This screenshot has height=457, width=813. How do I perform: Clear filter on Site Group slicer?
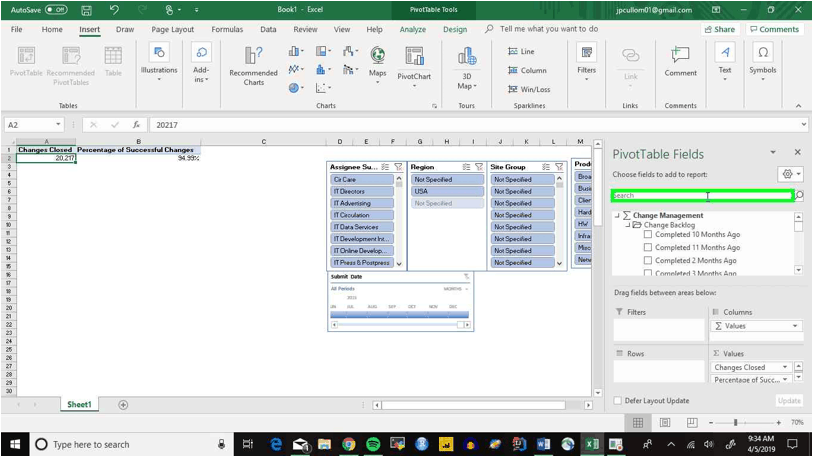(x=559, y=167)
